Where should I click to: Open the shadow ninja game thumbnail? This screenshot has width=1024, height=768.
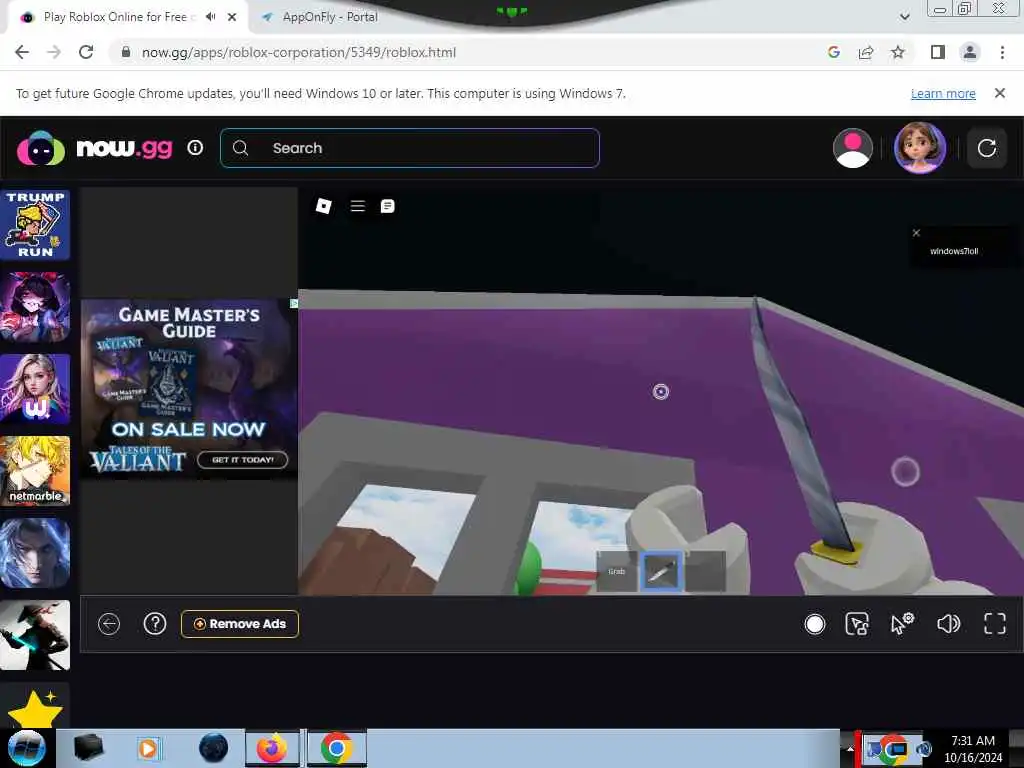(35, 635)
